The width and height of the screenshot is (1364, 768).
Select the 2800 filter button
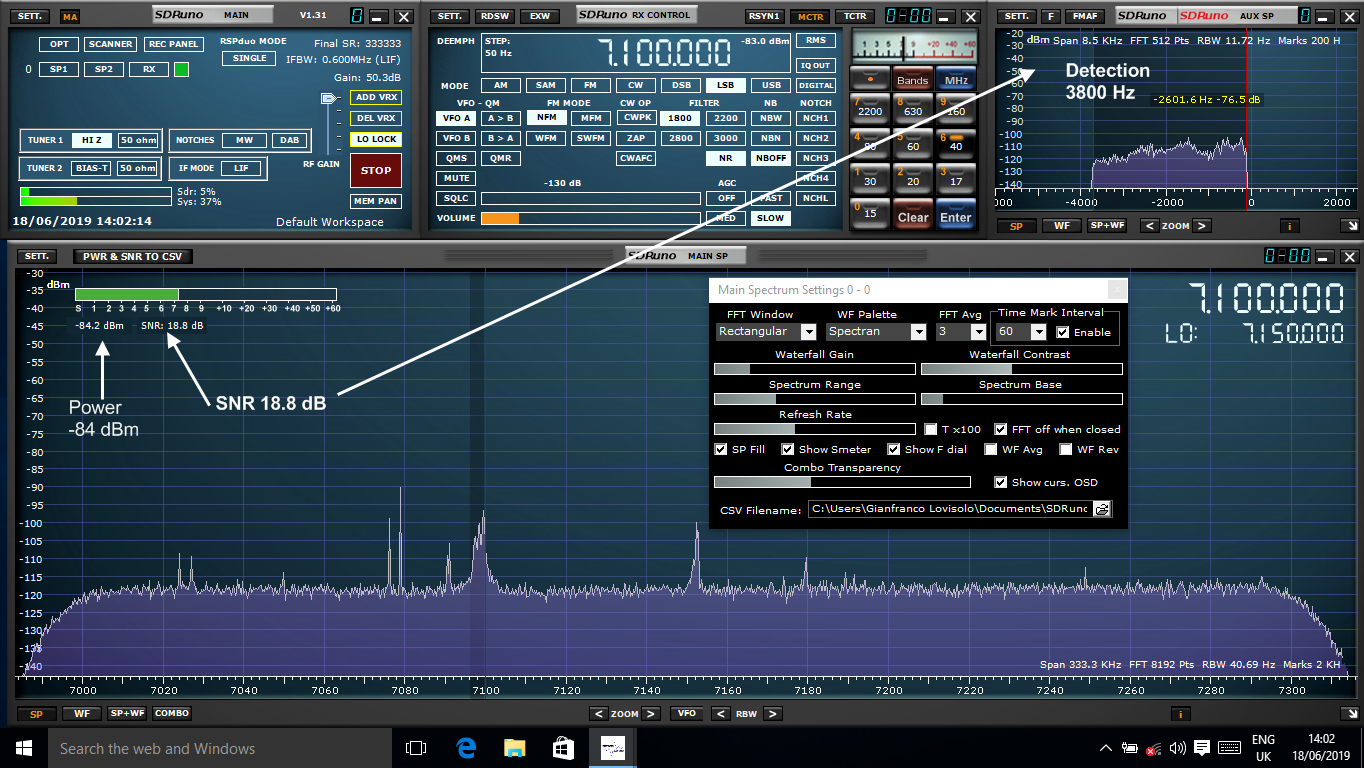681,138
